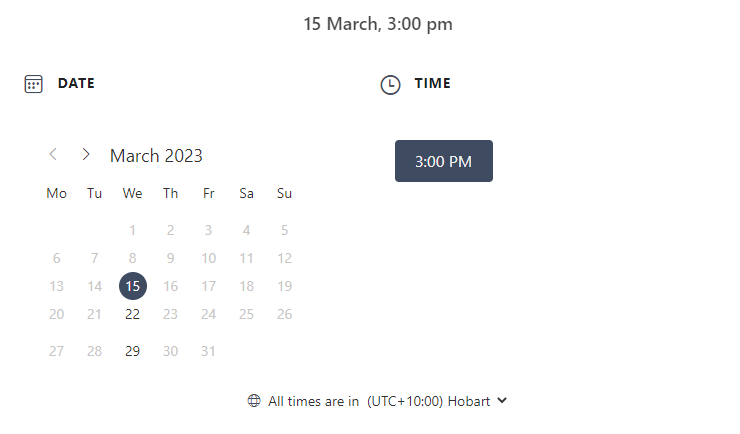Click the date 27 in the calendar
Image resolution: width=740 pixels, height=434 pixels.
[57, 351]
